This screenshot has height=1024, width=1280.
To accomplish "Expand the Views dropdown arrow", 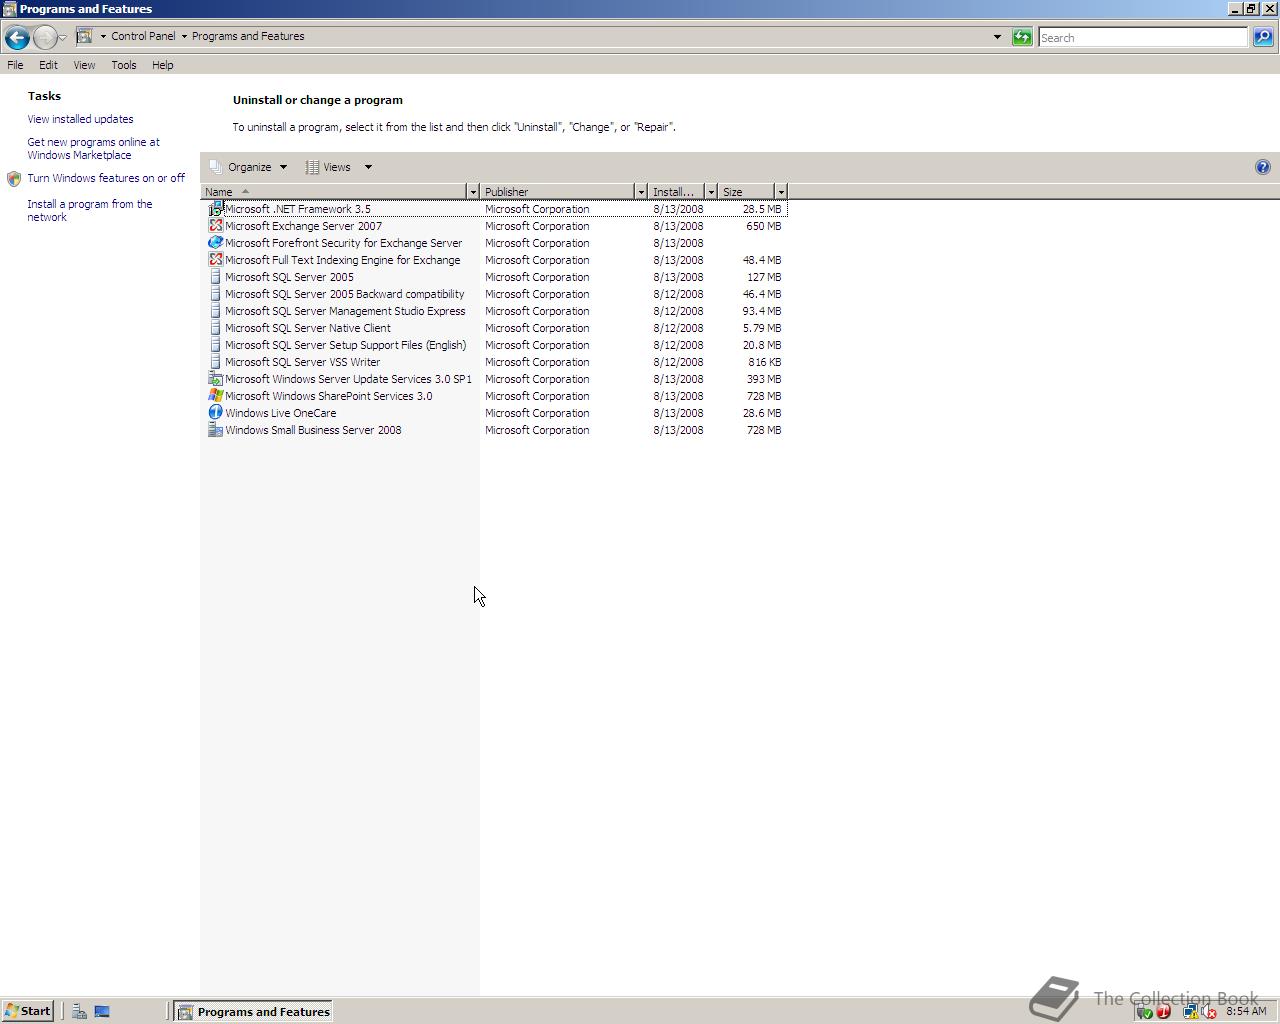I will pos(368,167).
